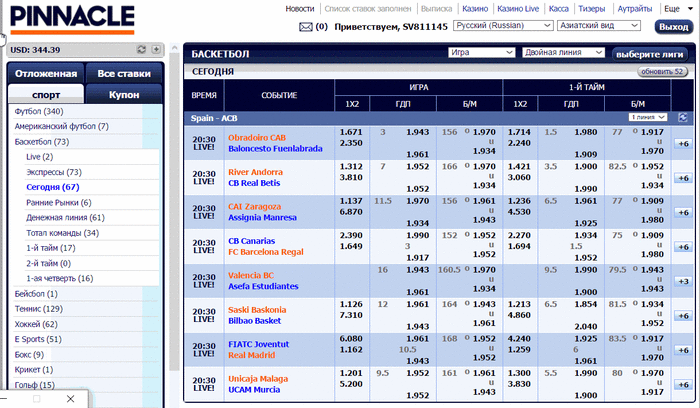Open 1-ая четверть (16) section
700x408 pixels.
coord(59,278)
